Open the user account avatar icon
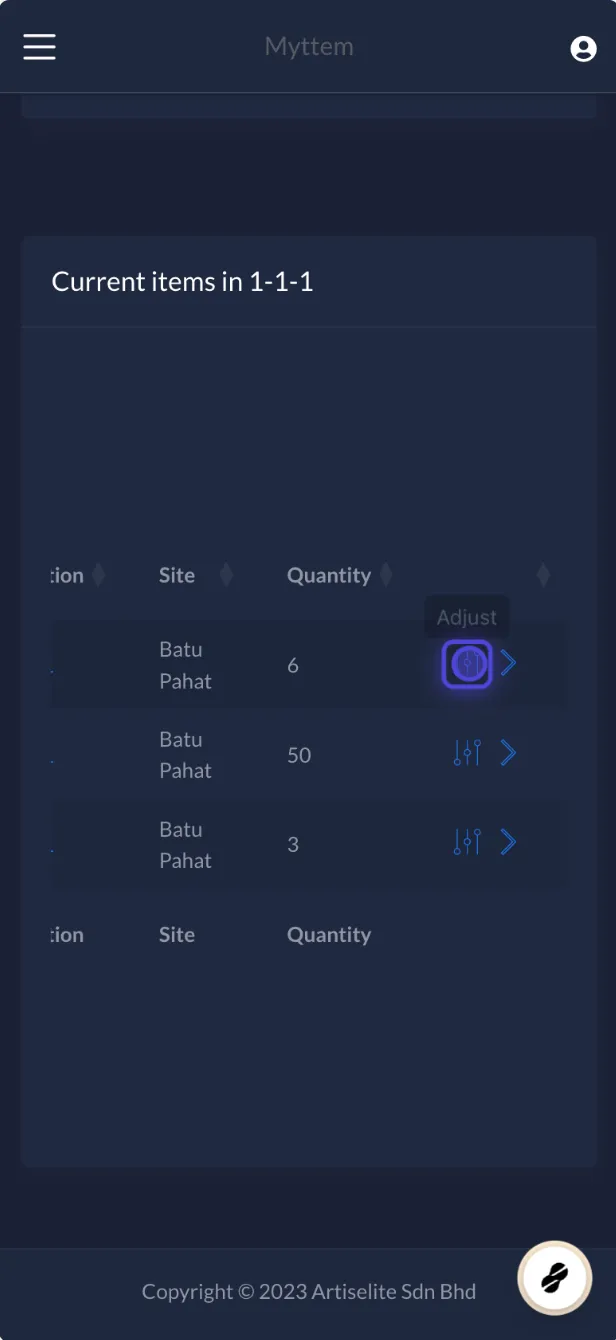 (583, 47)
